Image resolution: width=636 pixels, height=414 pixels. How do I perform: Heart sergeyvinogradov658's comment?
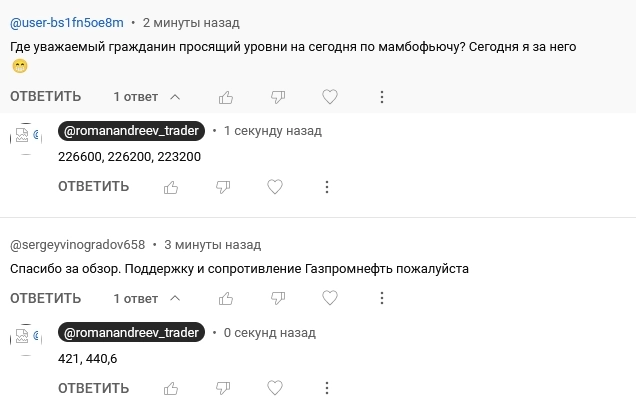[329, 298]
